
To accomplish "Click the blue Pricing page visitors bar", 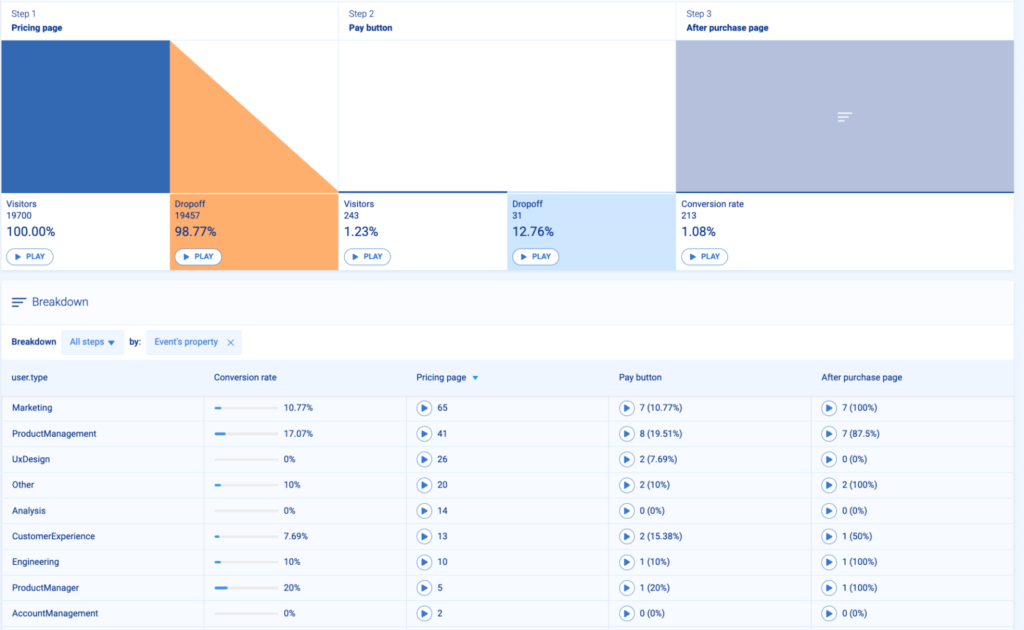I will click(86, 117).
